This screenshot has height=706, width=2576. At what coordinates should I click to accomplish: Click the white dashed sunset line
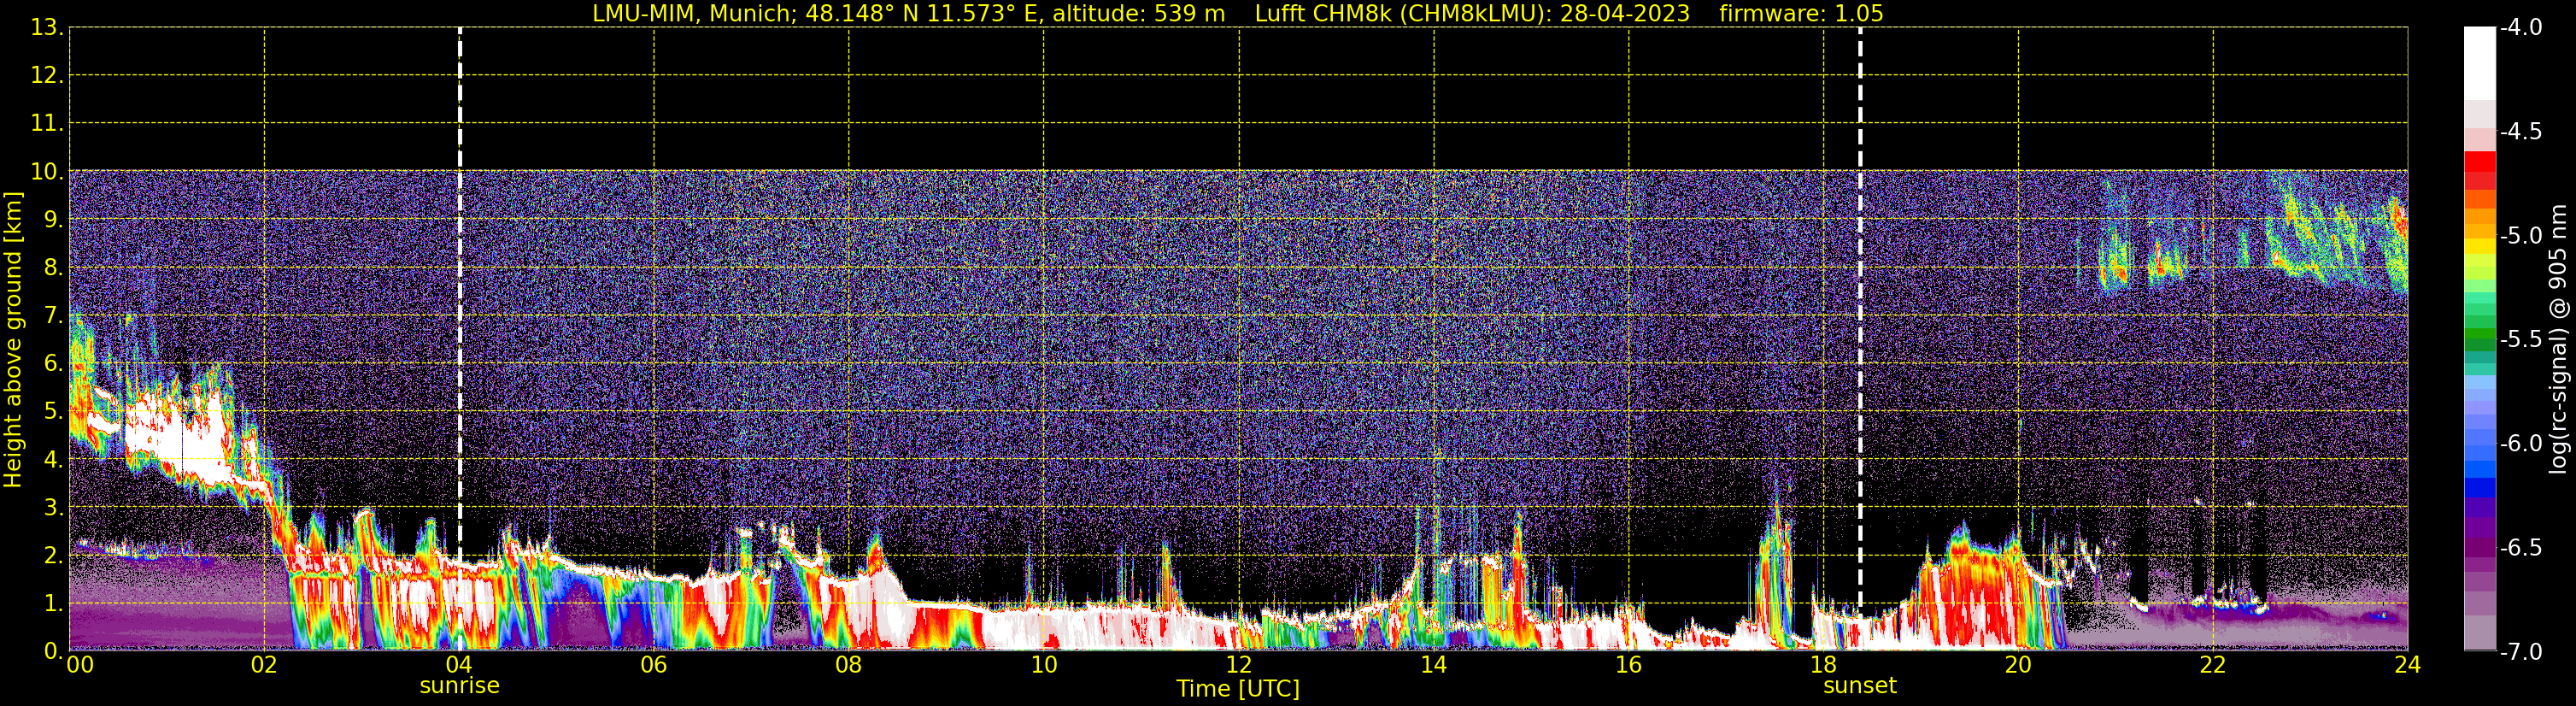pos(1860,300)
